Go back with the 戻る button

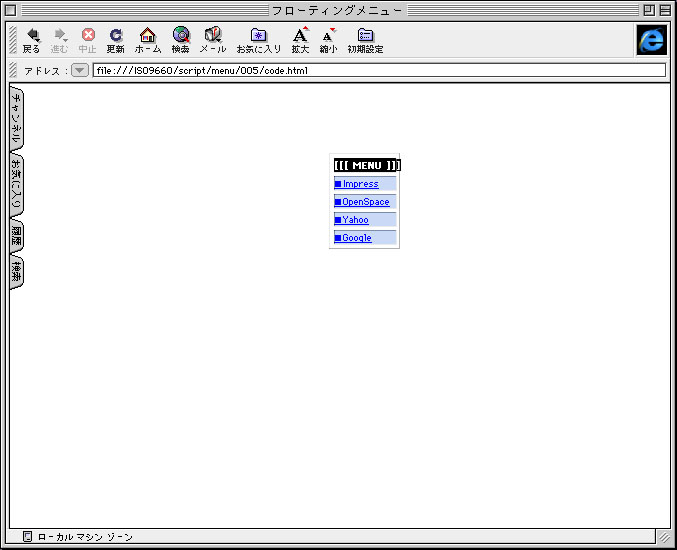tap(32, 41)
